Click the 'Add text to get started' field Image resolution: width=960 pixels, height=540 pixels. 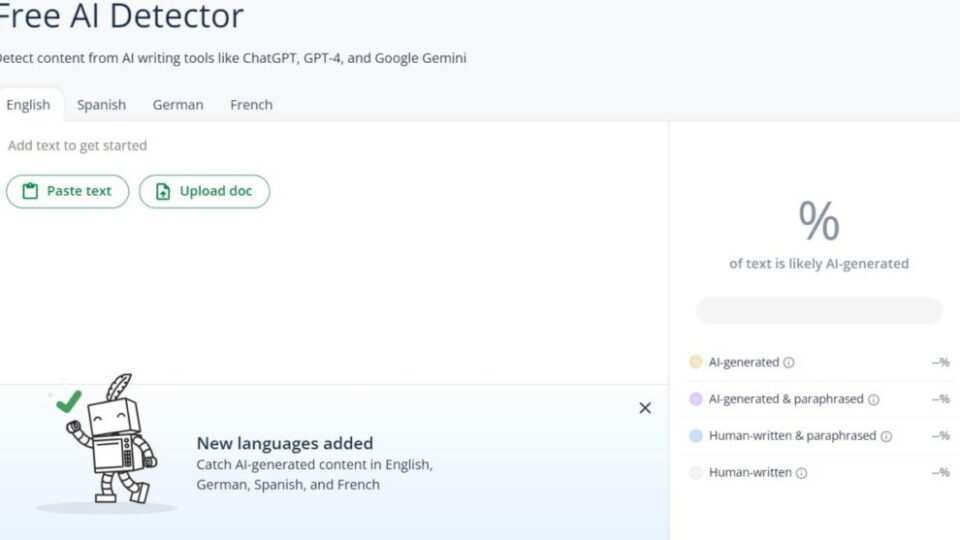pos(77,146)
